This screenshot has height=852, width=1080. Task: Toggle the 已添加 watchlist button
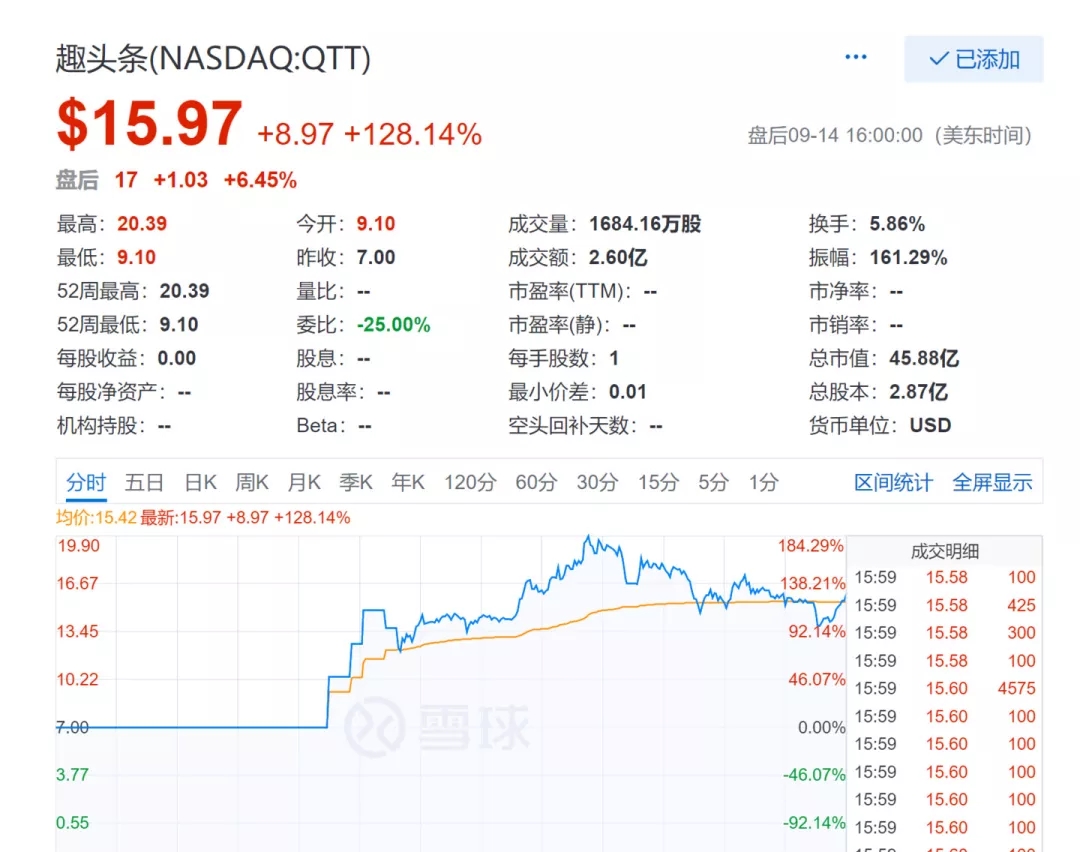pyautogui.click(x=973, y=59)
